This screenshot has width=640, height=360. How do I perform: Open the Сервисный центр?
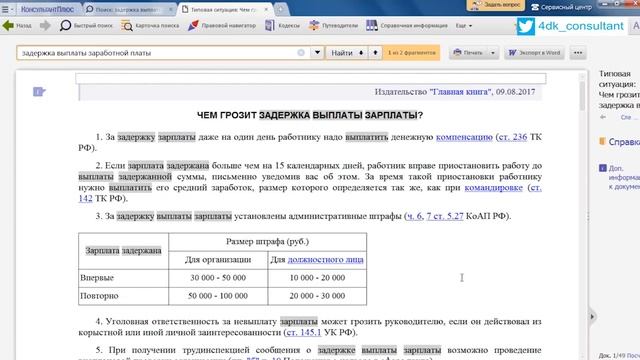(561, 7)
